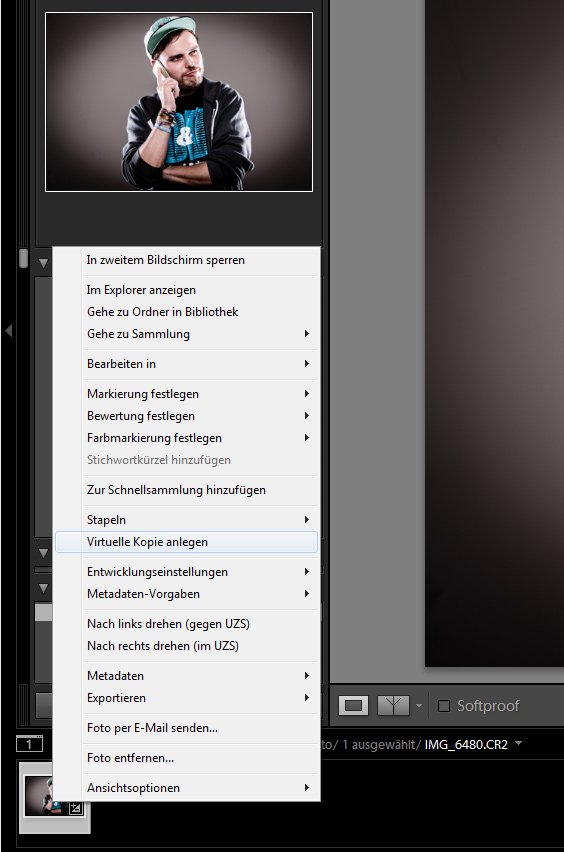Select the Loupe view rectangle icon

coord(353,705)
